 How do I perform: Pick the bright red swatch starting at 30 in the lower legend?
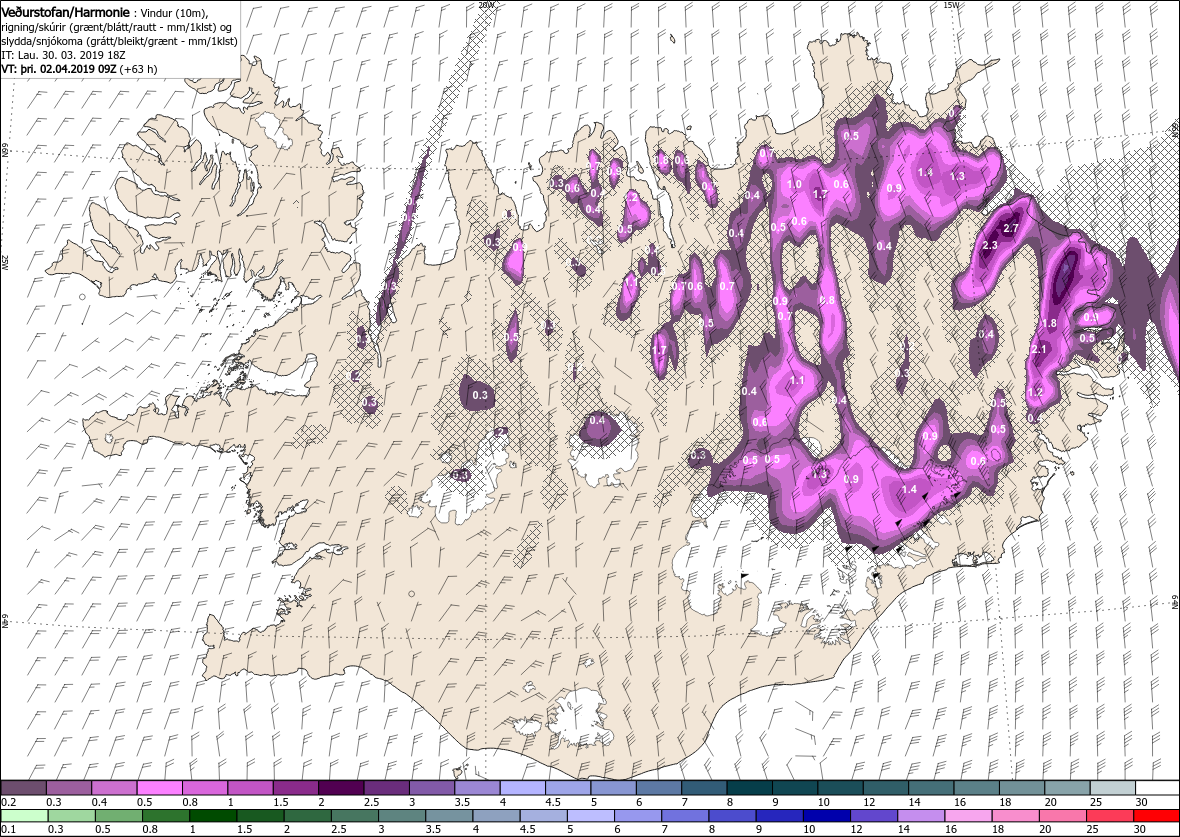pos(1157,816)
